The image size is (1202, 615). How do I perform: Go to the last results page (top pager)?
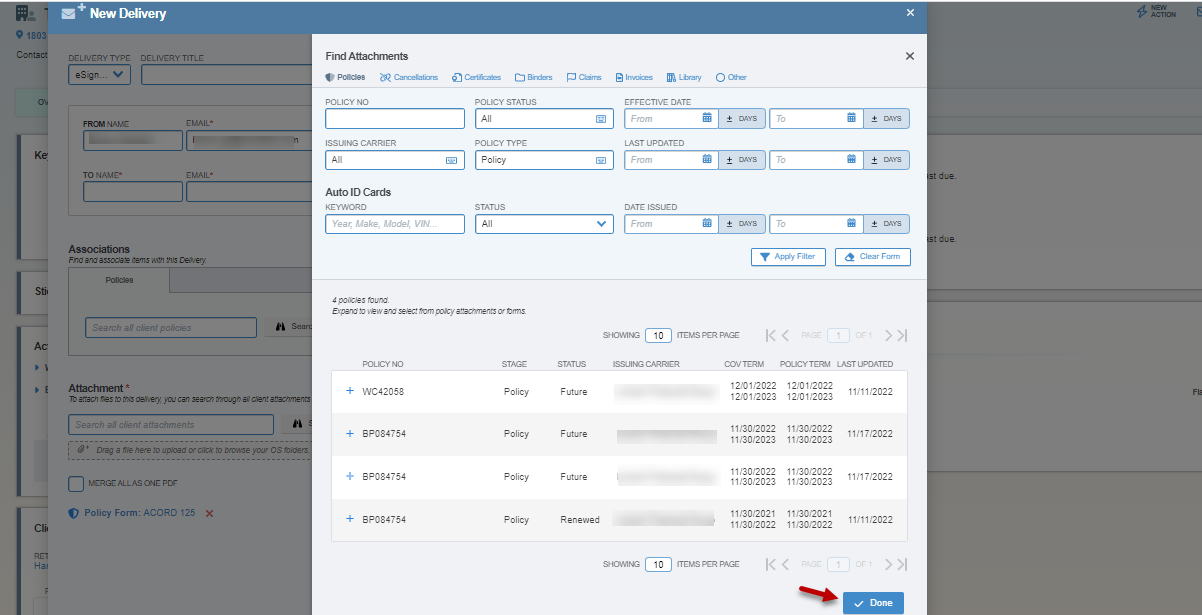coord(902,336)
